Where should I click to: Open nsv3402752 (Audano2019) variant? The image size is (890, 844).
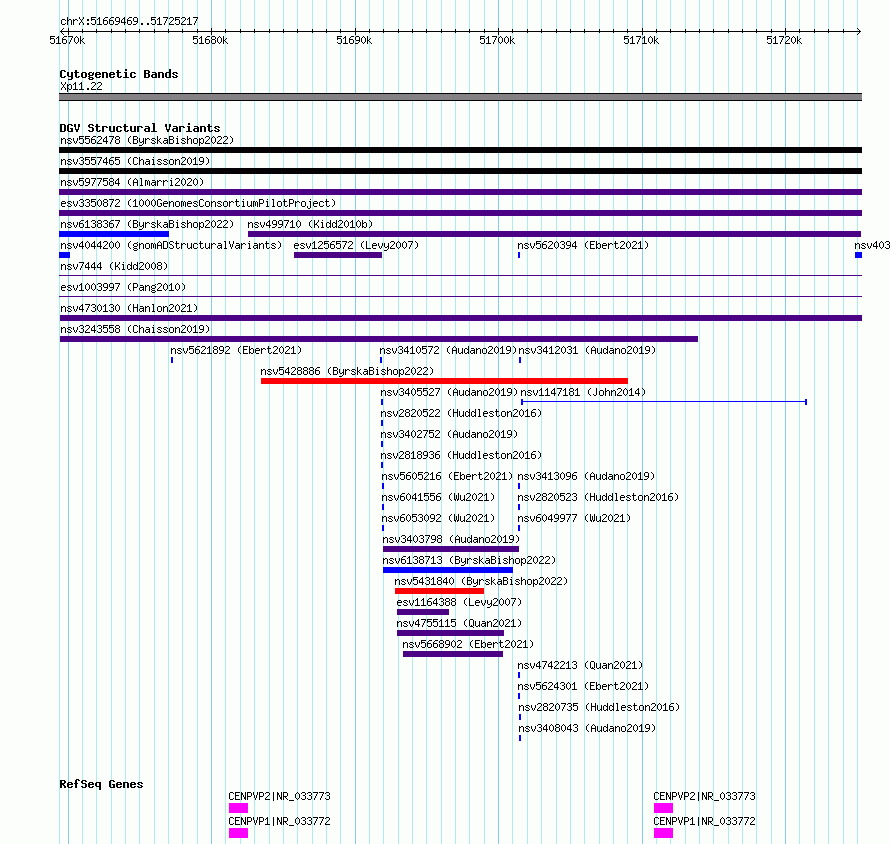tap(449, 434)
